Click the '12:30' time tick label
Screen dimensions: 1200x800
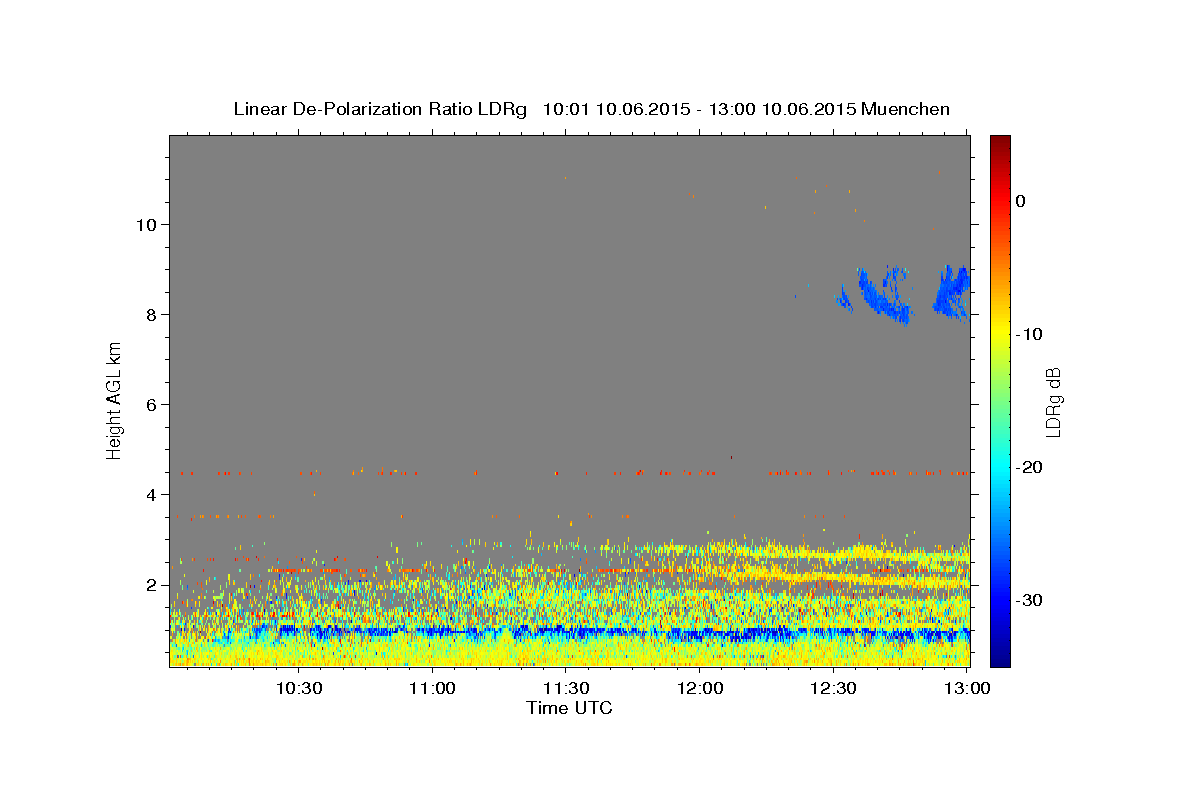click(x=833, y=688)
